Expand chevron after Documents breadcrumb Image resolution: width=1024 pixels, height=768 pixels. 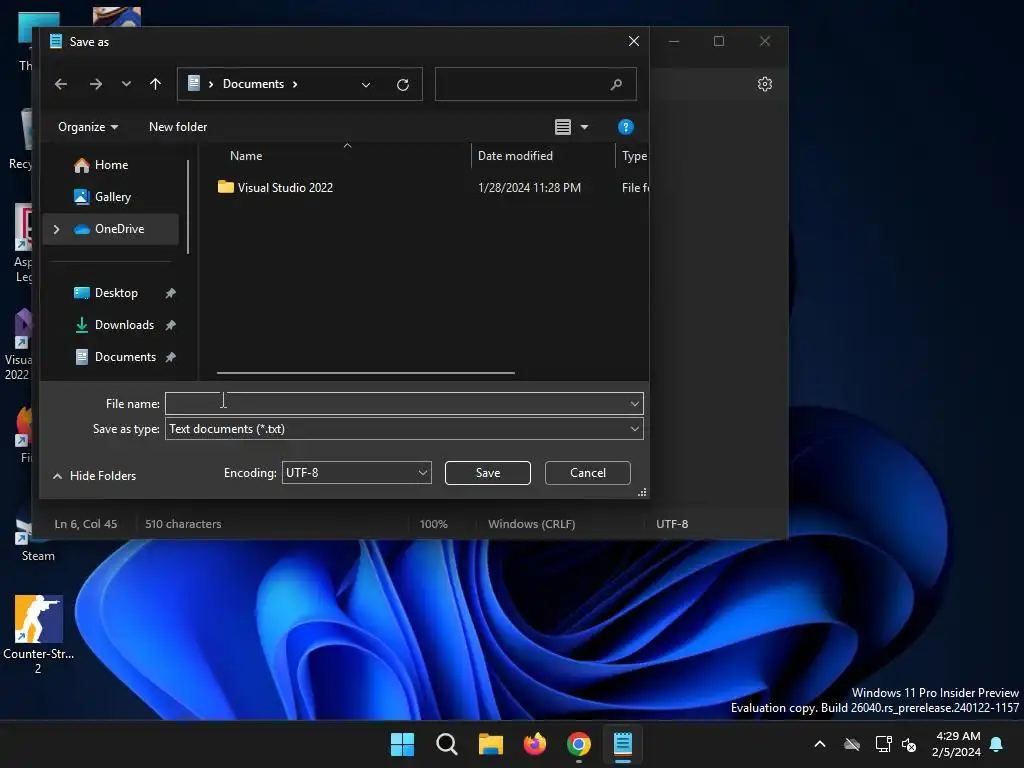(x=295, y=84)
